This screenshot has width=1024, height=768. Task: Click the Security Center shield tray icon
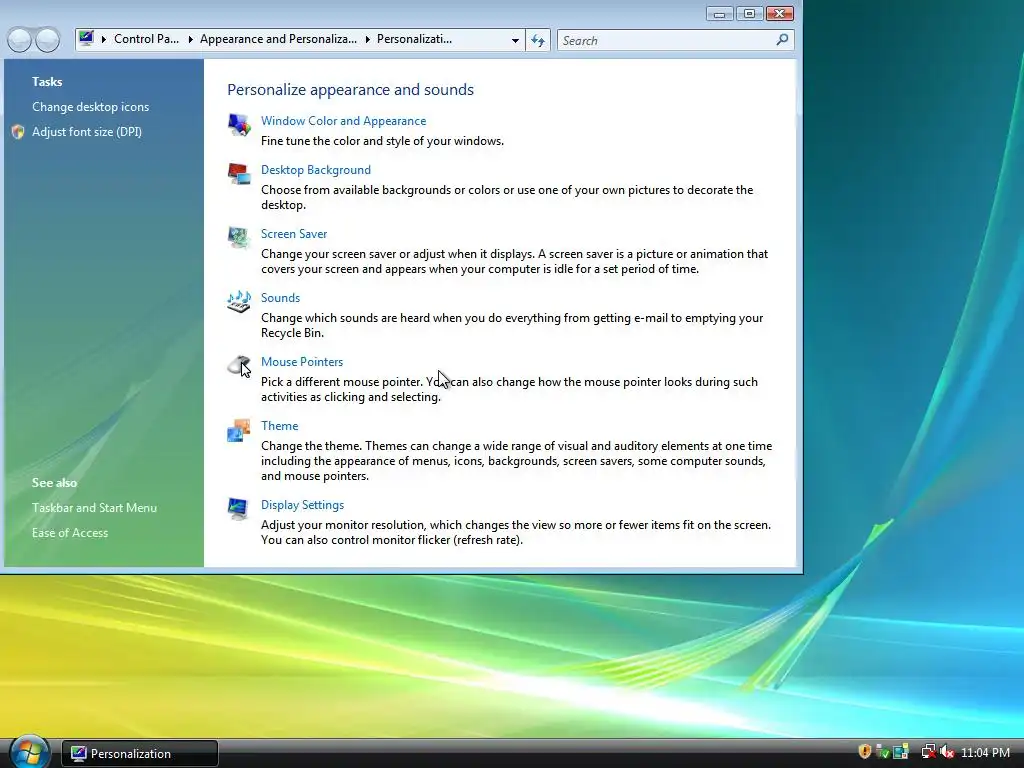pyautogui.click(x=865, y=752)
